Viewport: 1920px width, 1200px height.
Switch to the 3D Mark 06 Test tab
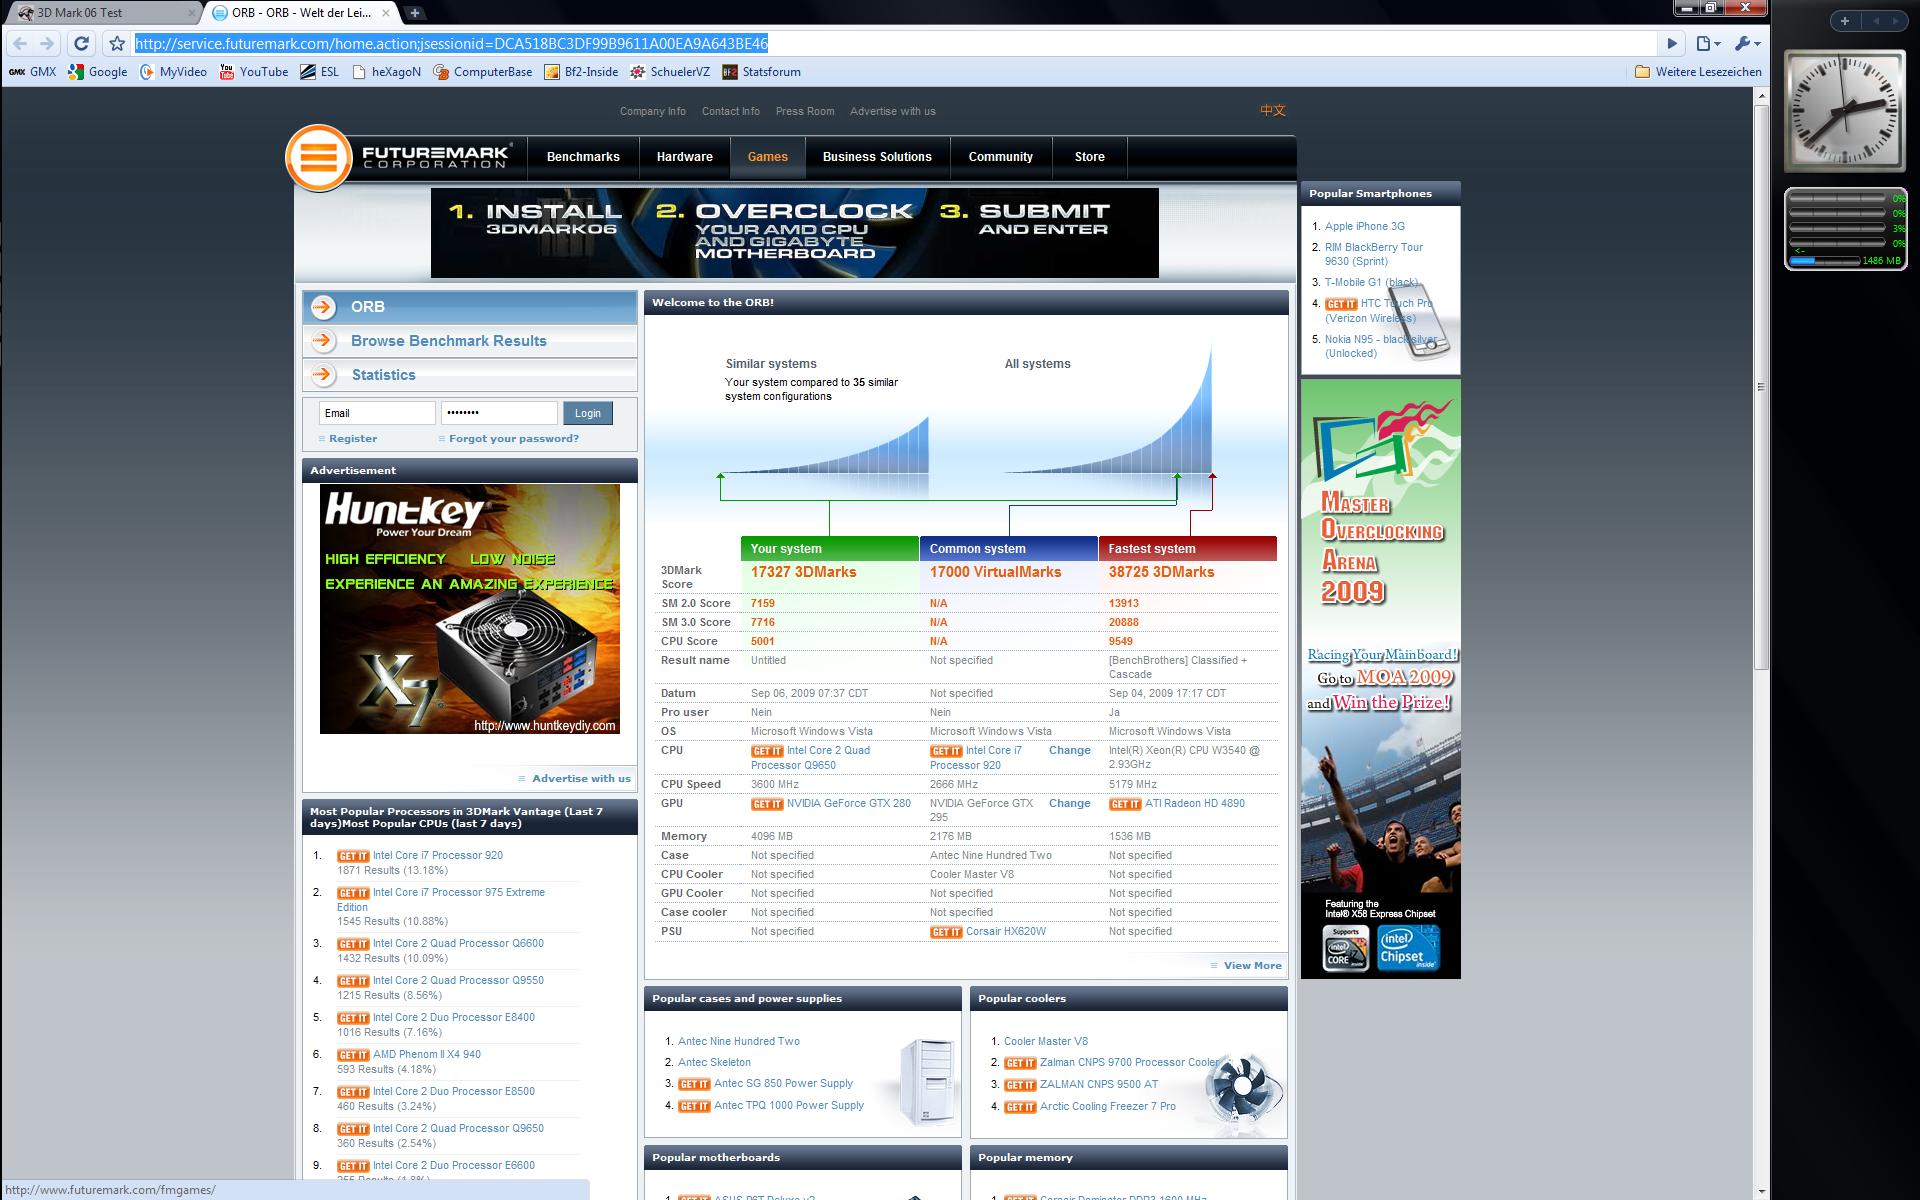106,13
